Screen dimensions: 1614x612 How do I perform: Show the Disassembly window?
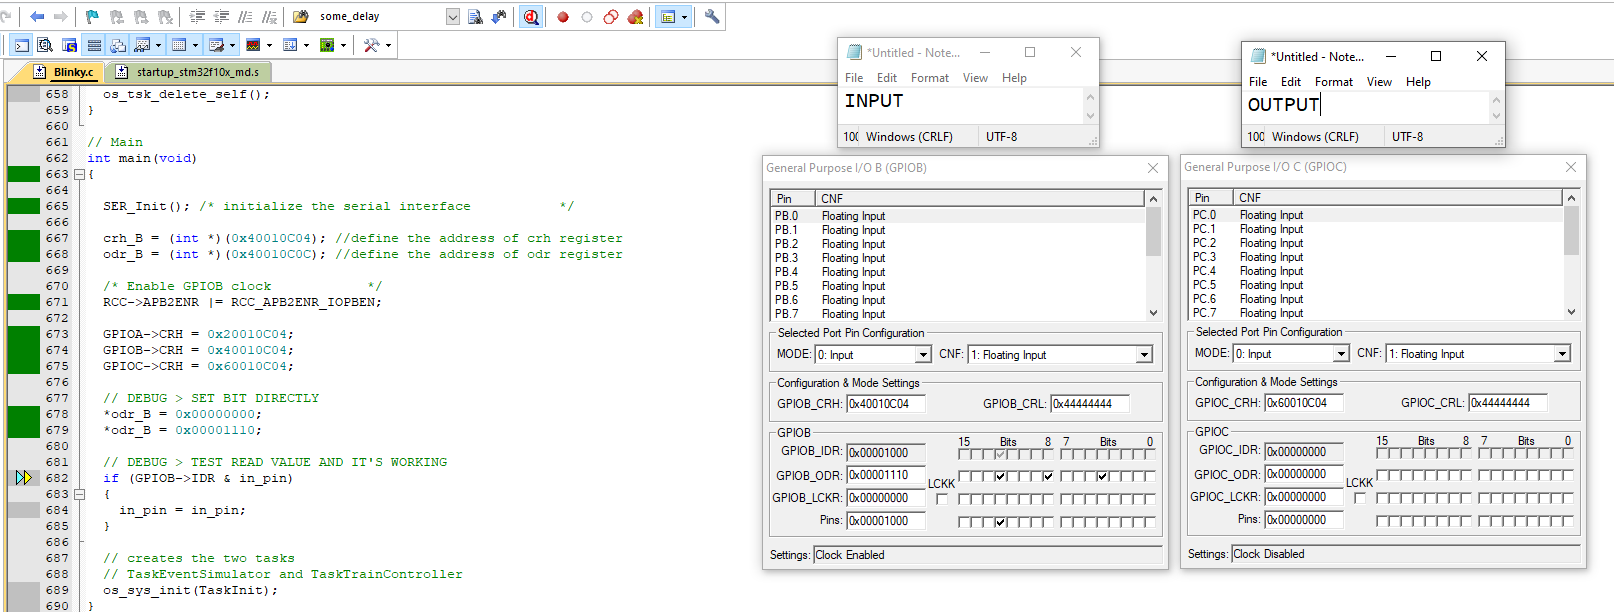pos(44,45)
